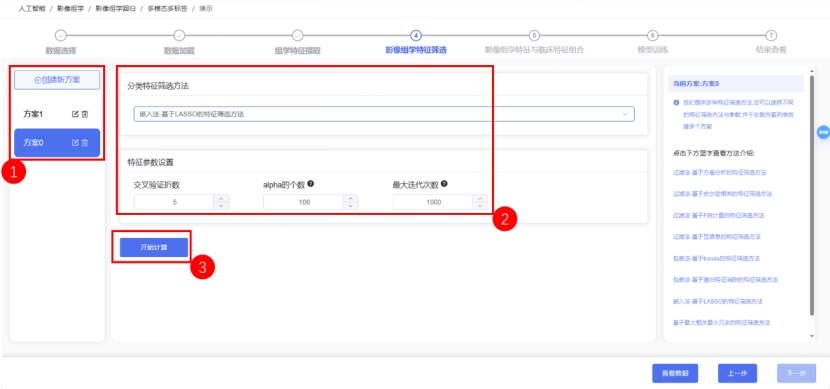
Task: Select 方案1 in the scheme list
Action: pos(57,114)
